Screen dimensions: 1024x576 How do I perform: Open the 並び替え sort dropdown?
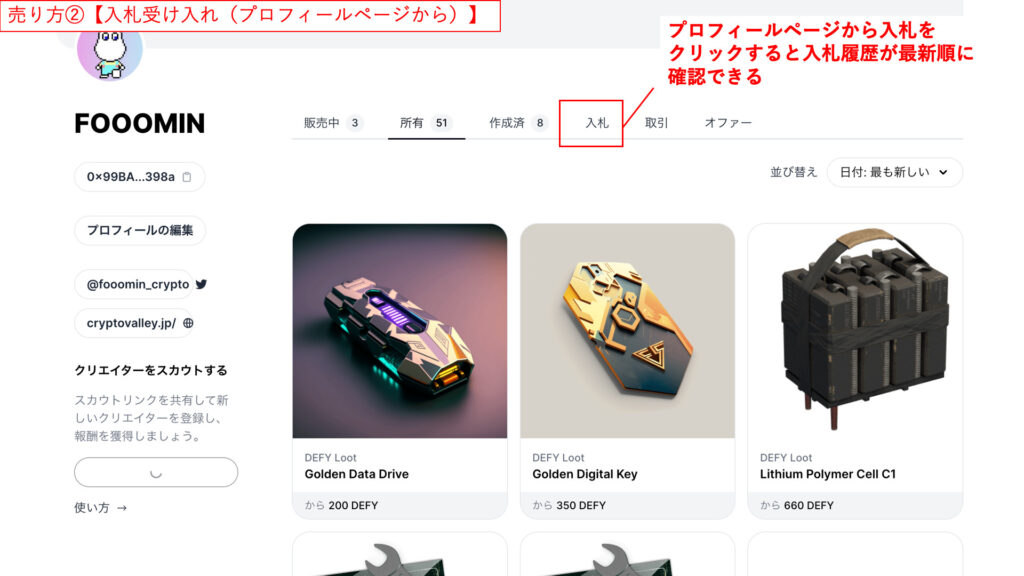[895, 172]
